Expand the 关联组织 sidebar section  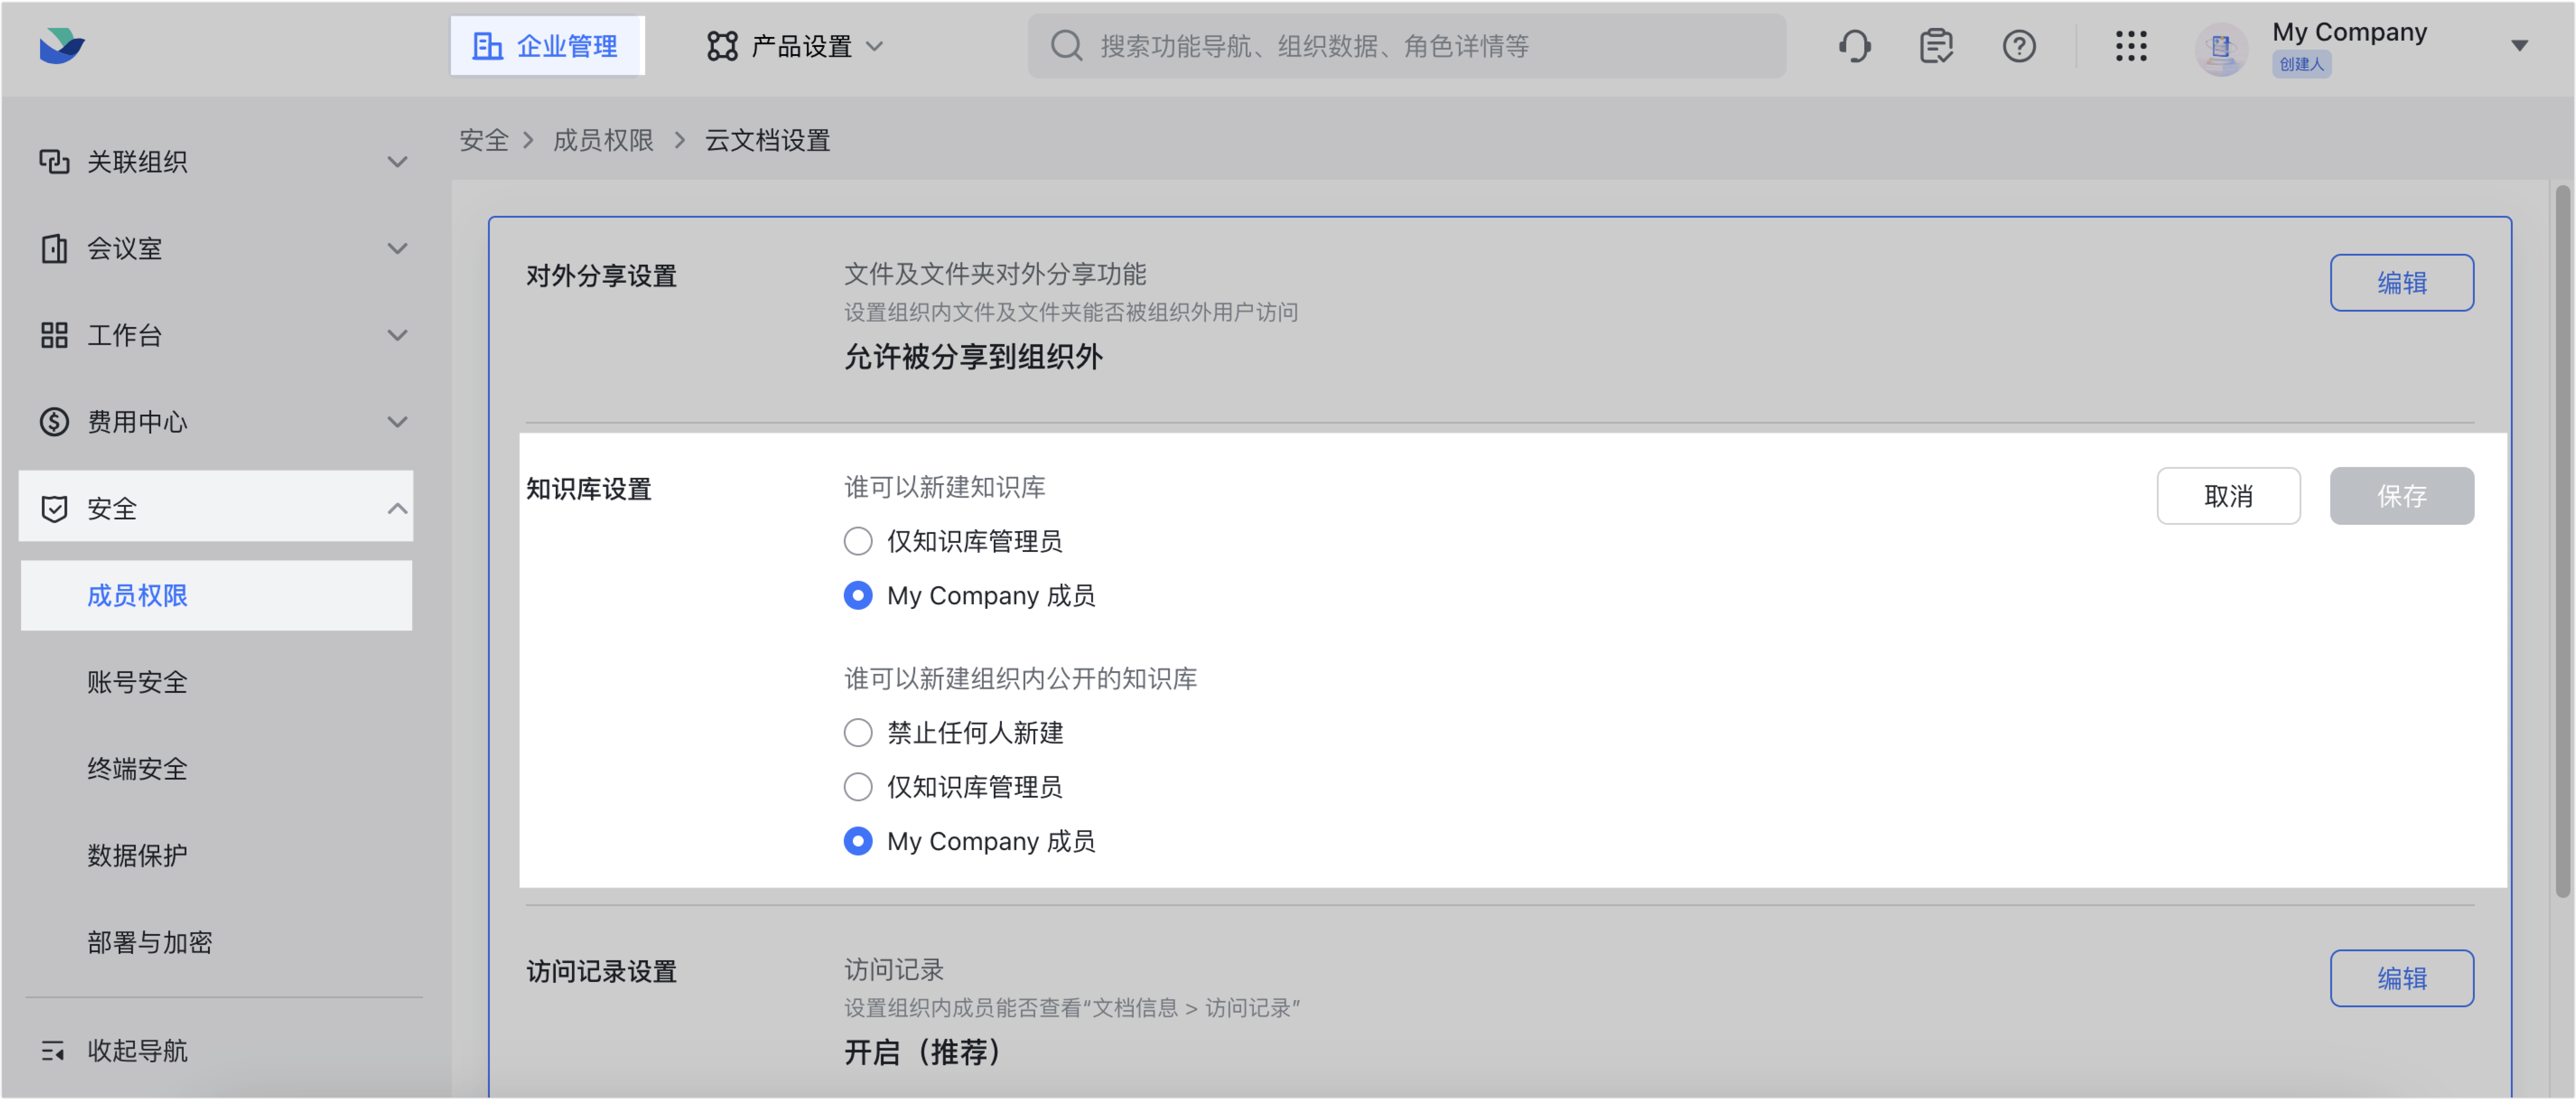click(397, 162)
